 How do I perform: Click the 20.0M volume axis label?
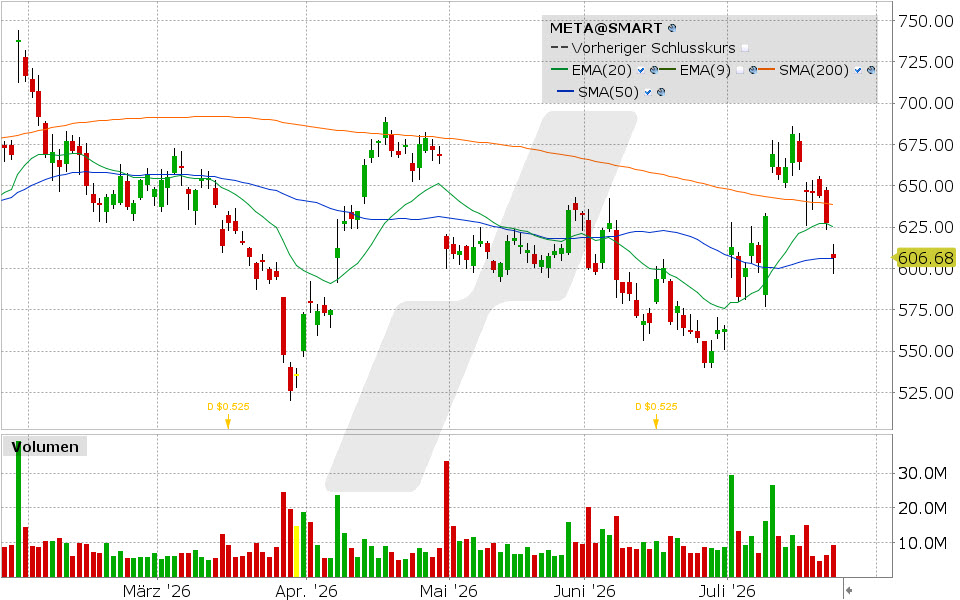922,508
